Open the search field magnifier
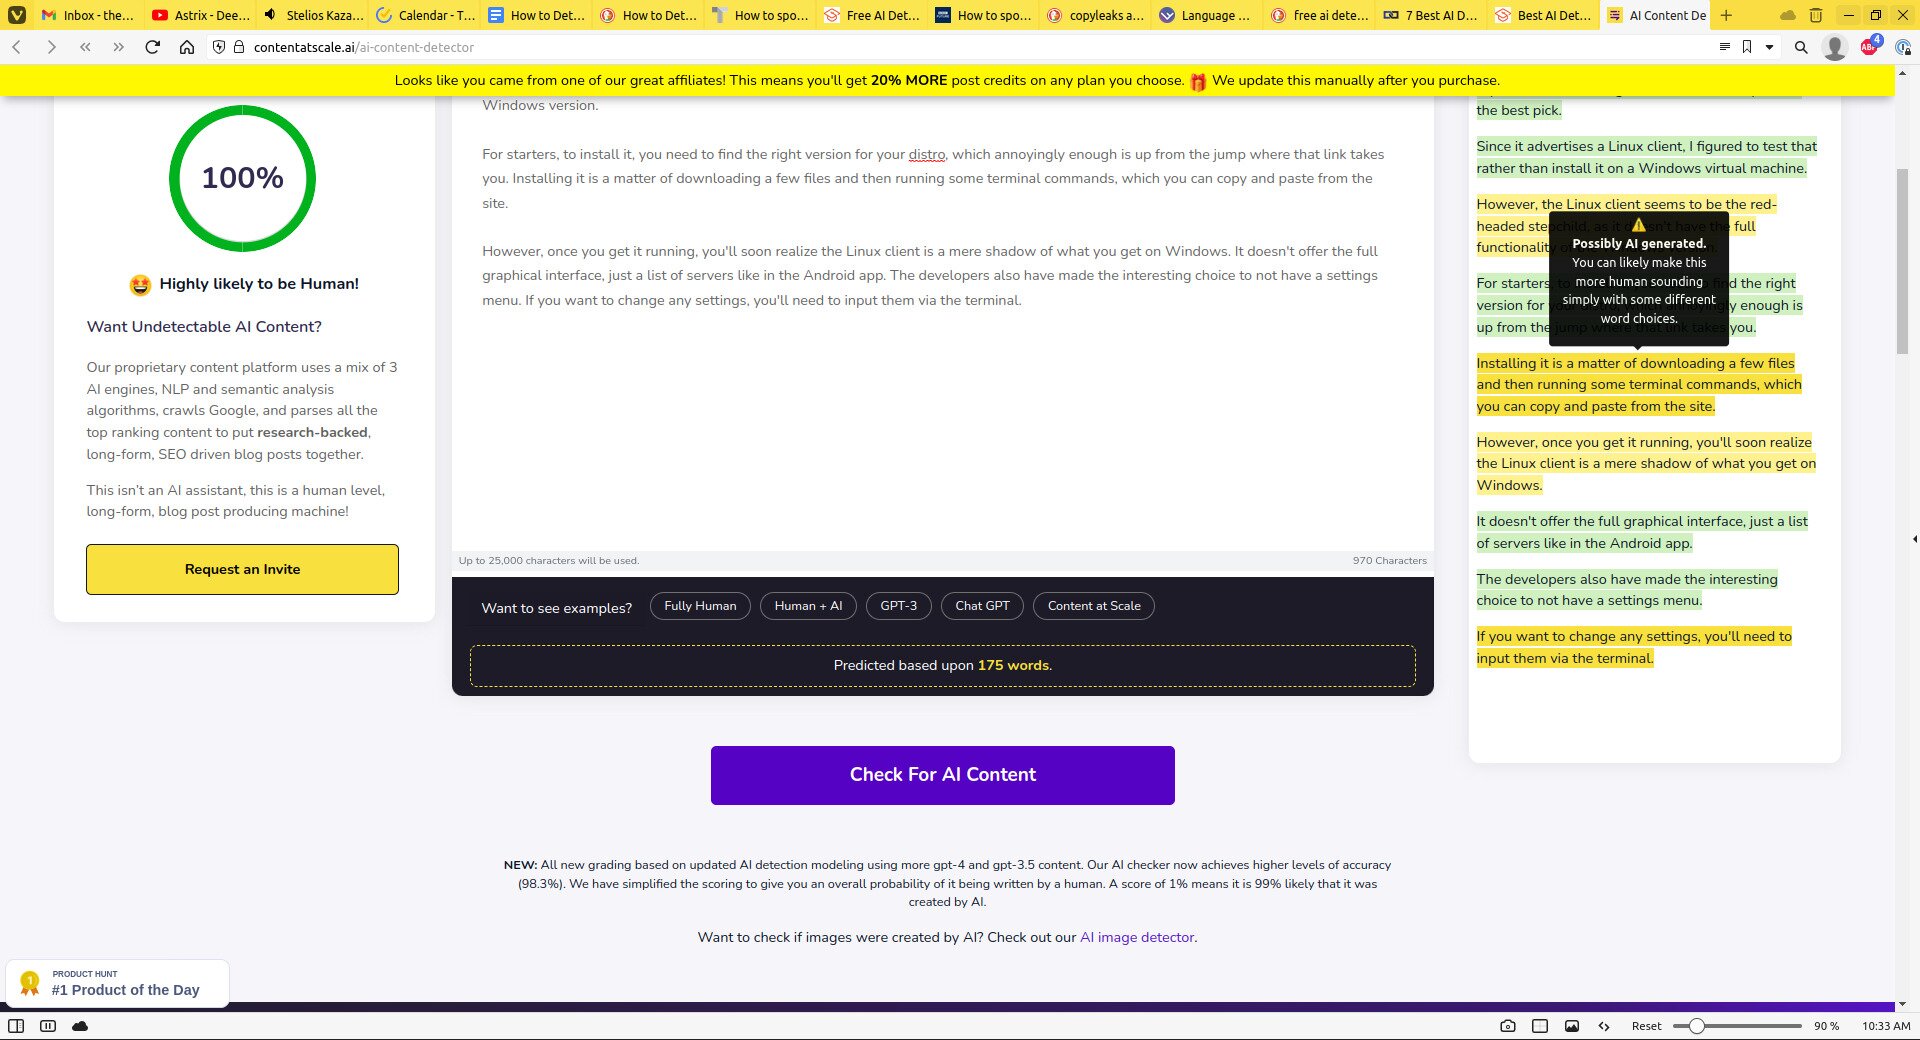1920x1040 pixels. 1801,47
